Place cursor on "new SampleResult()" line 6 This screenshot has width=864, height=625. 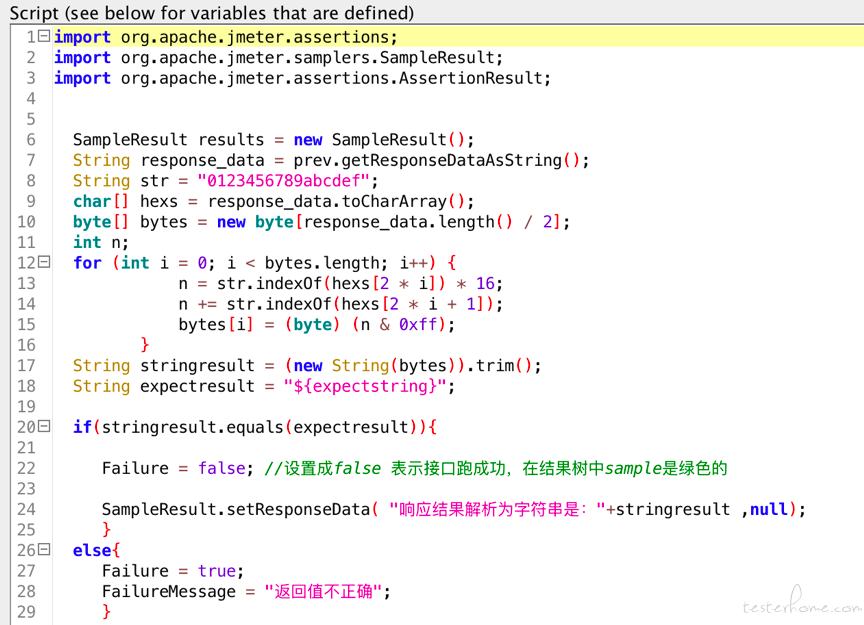[x=384, y=140]
